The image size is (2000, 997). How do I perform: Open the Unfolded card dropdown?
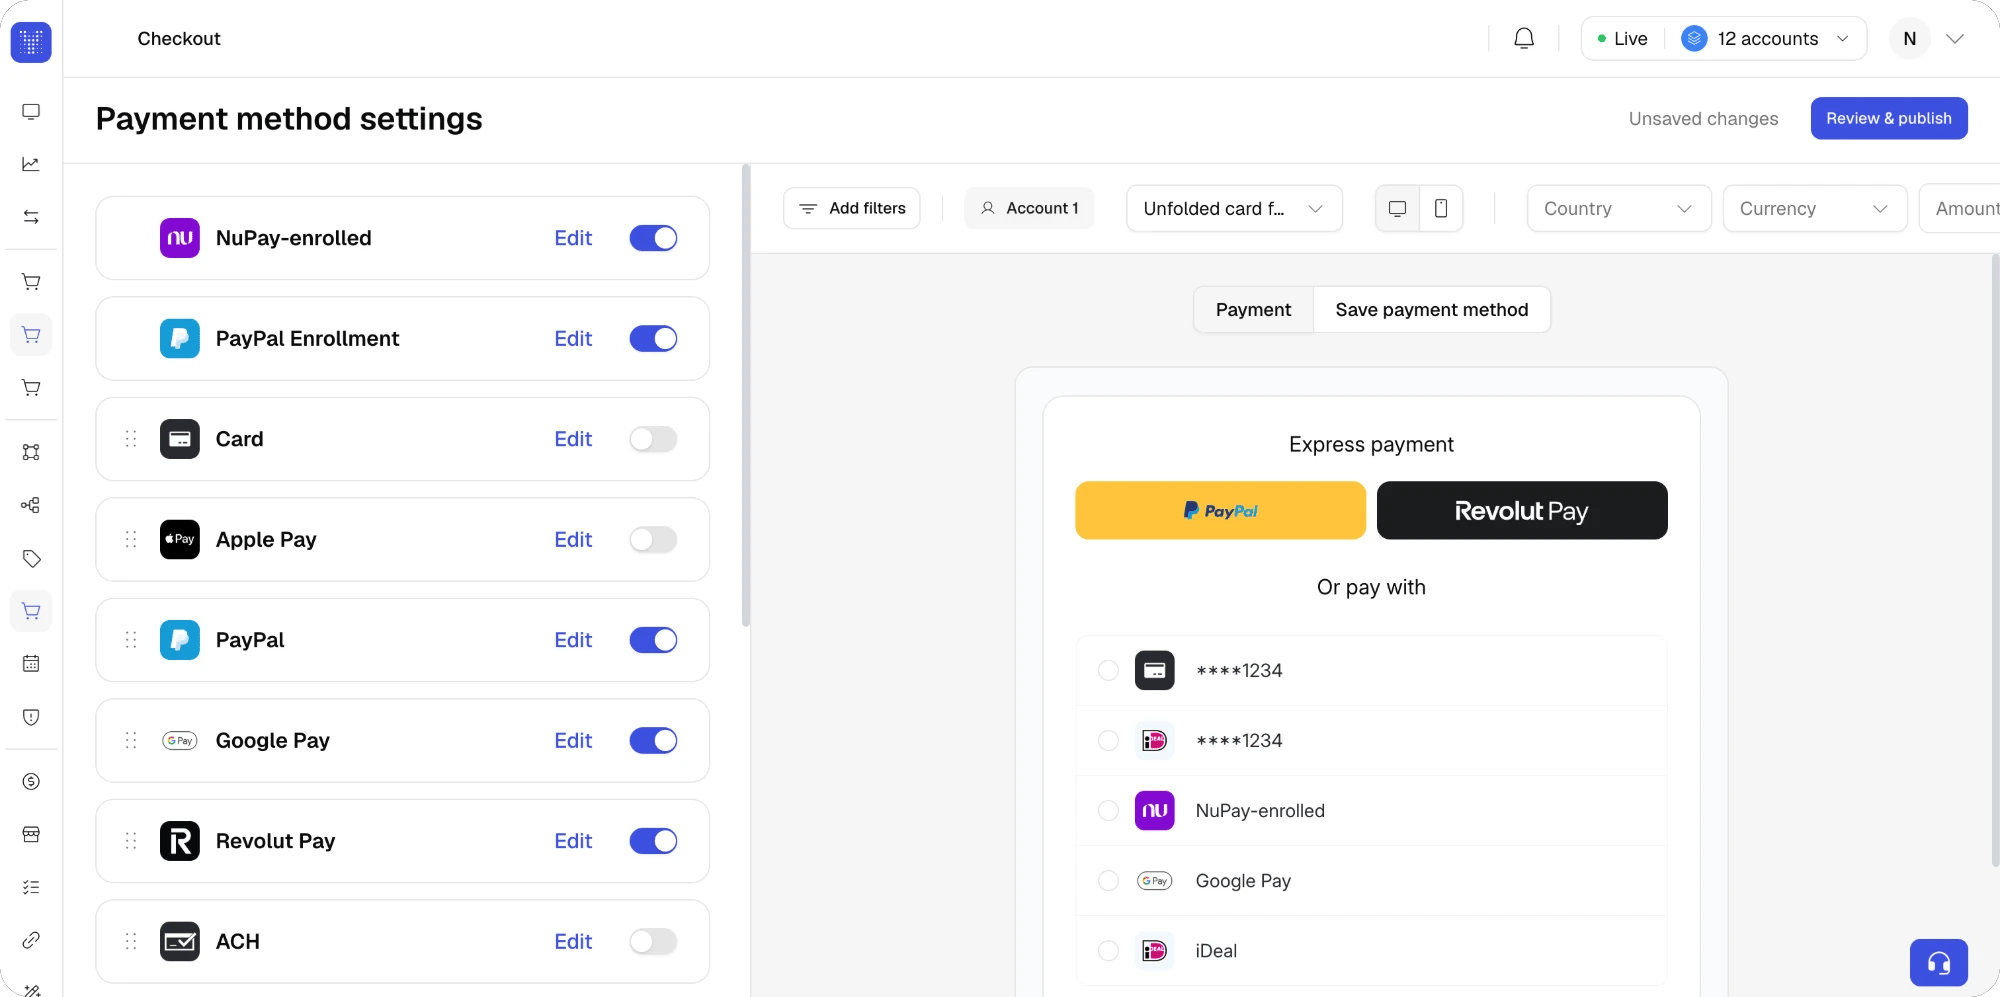coord(1234,208)
